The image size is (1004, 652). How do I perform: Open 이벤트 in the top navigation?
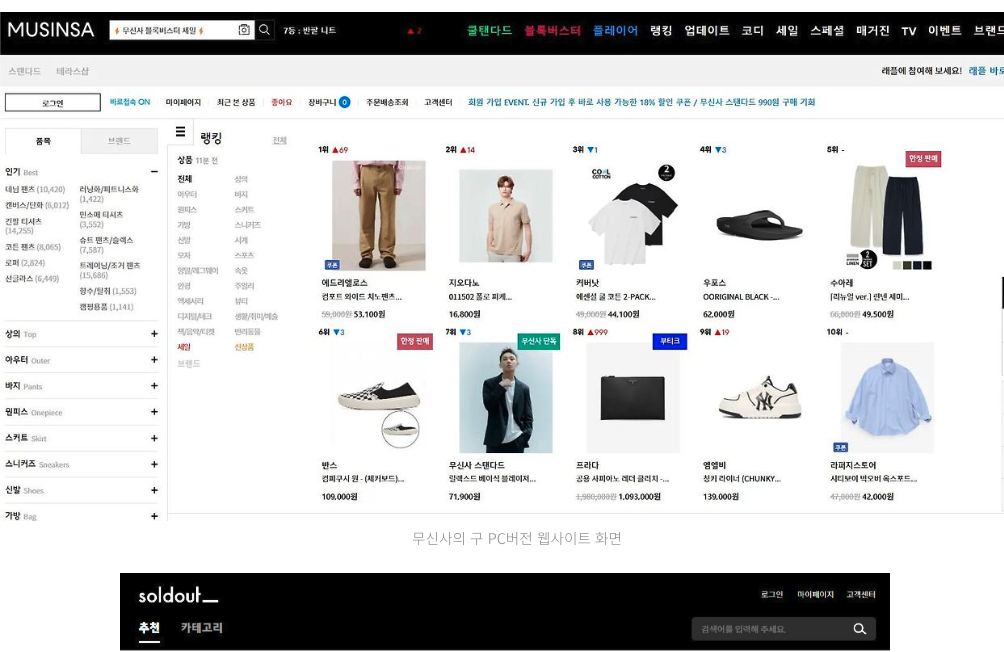coord(944,30)
